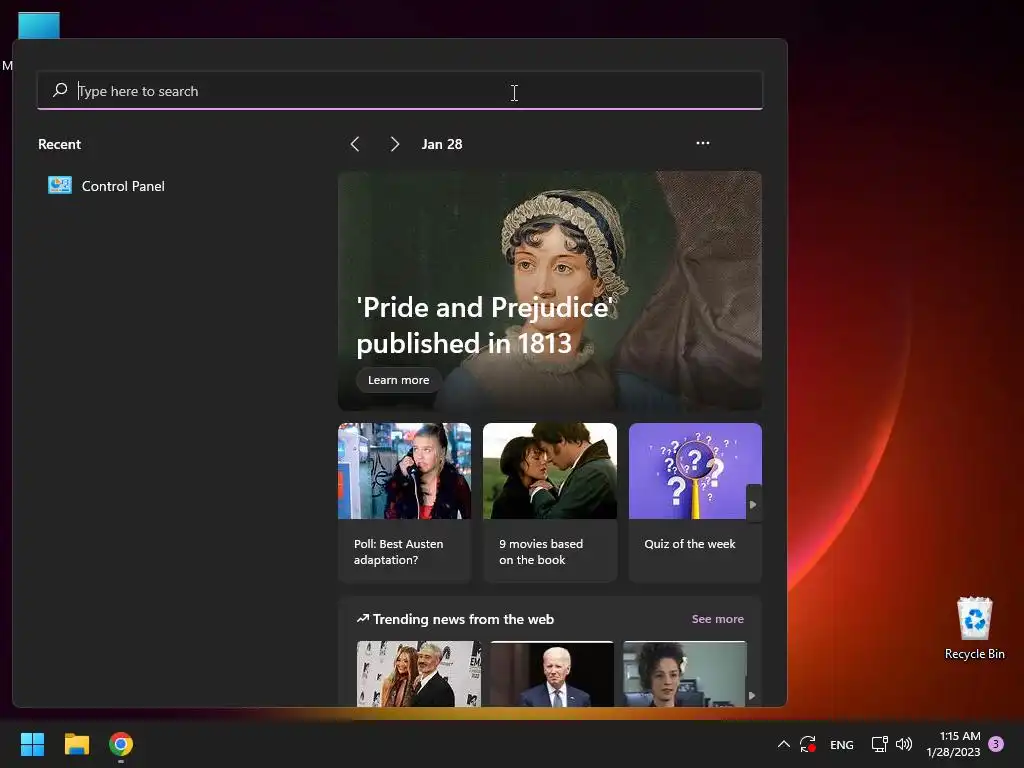The height and width of the screenshot is (768, 1024).
Task: Click the Windows Start button
Action: click(33, 744)
